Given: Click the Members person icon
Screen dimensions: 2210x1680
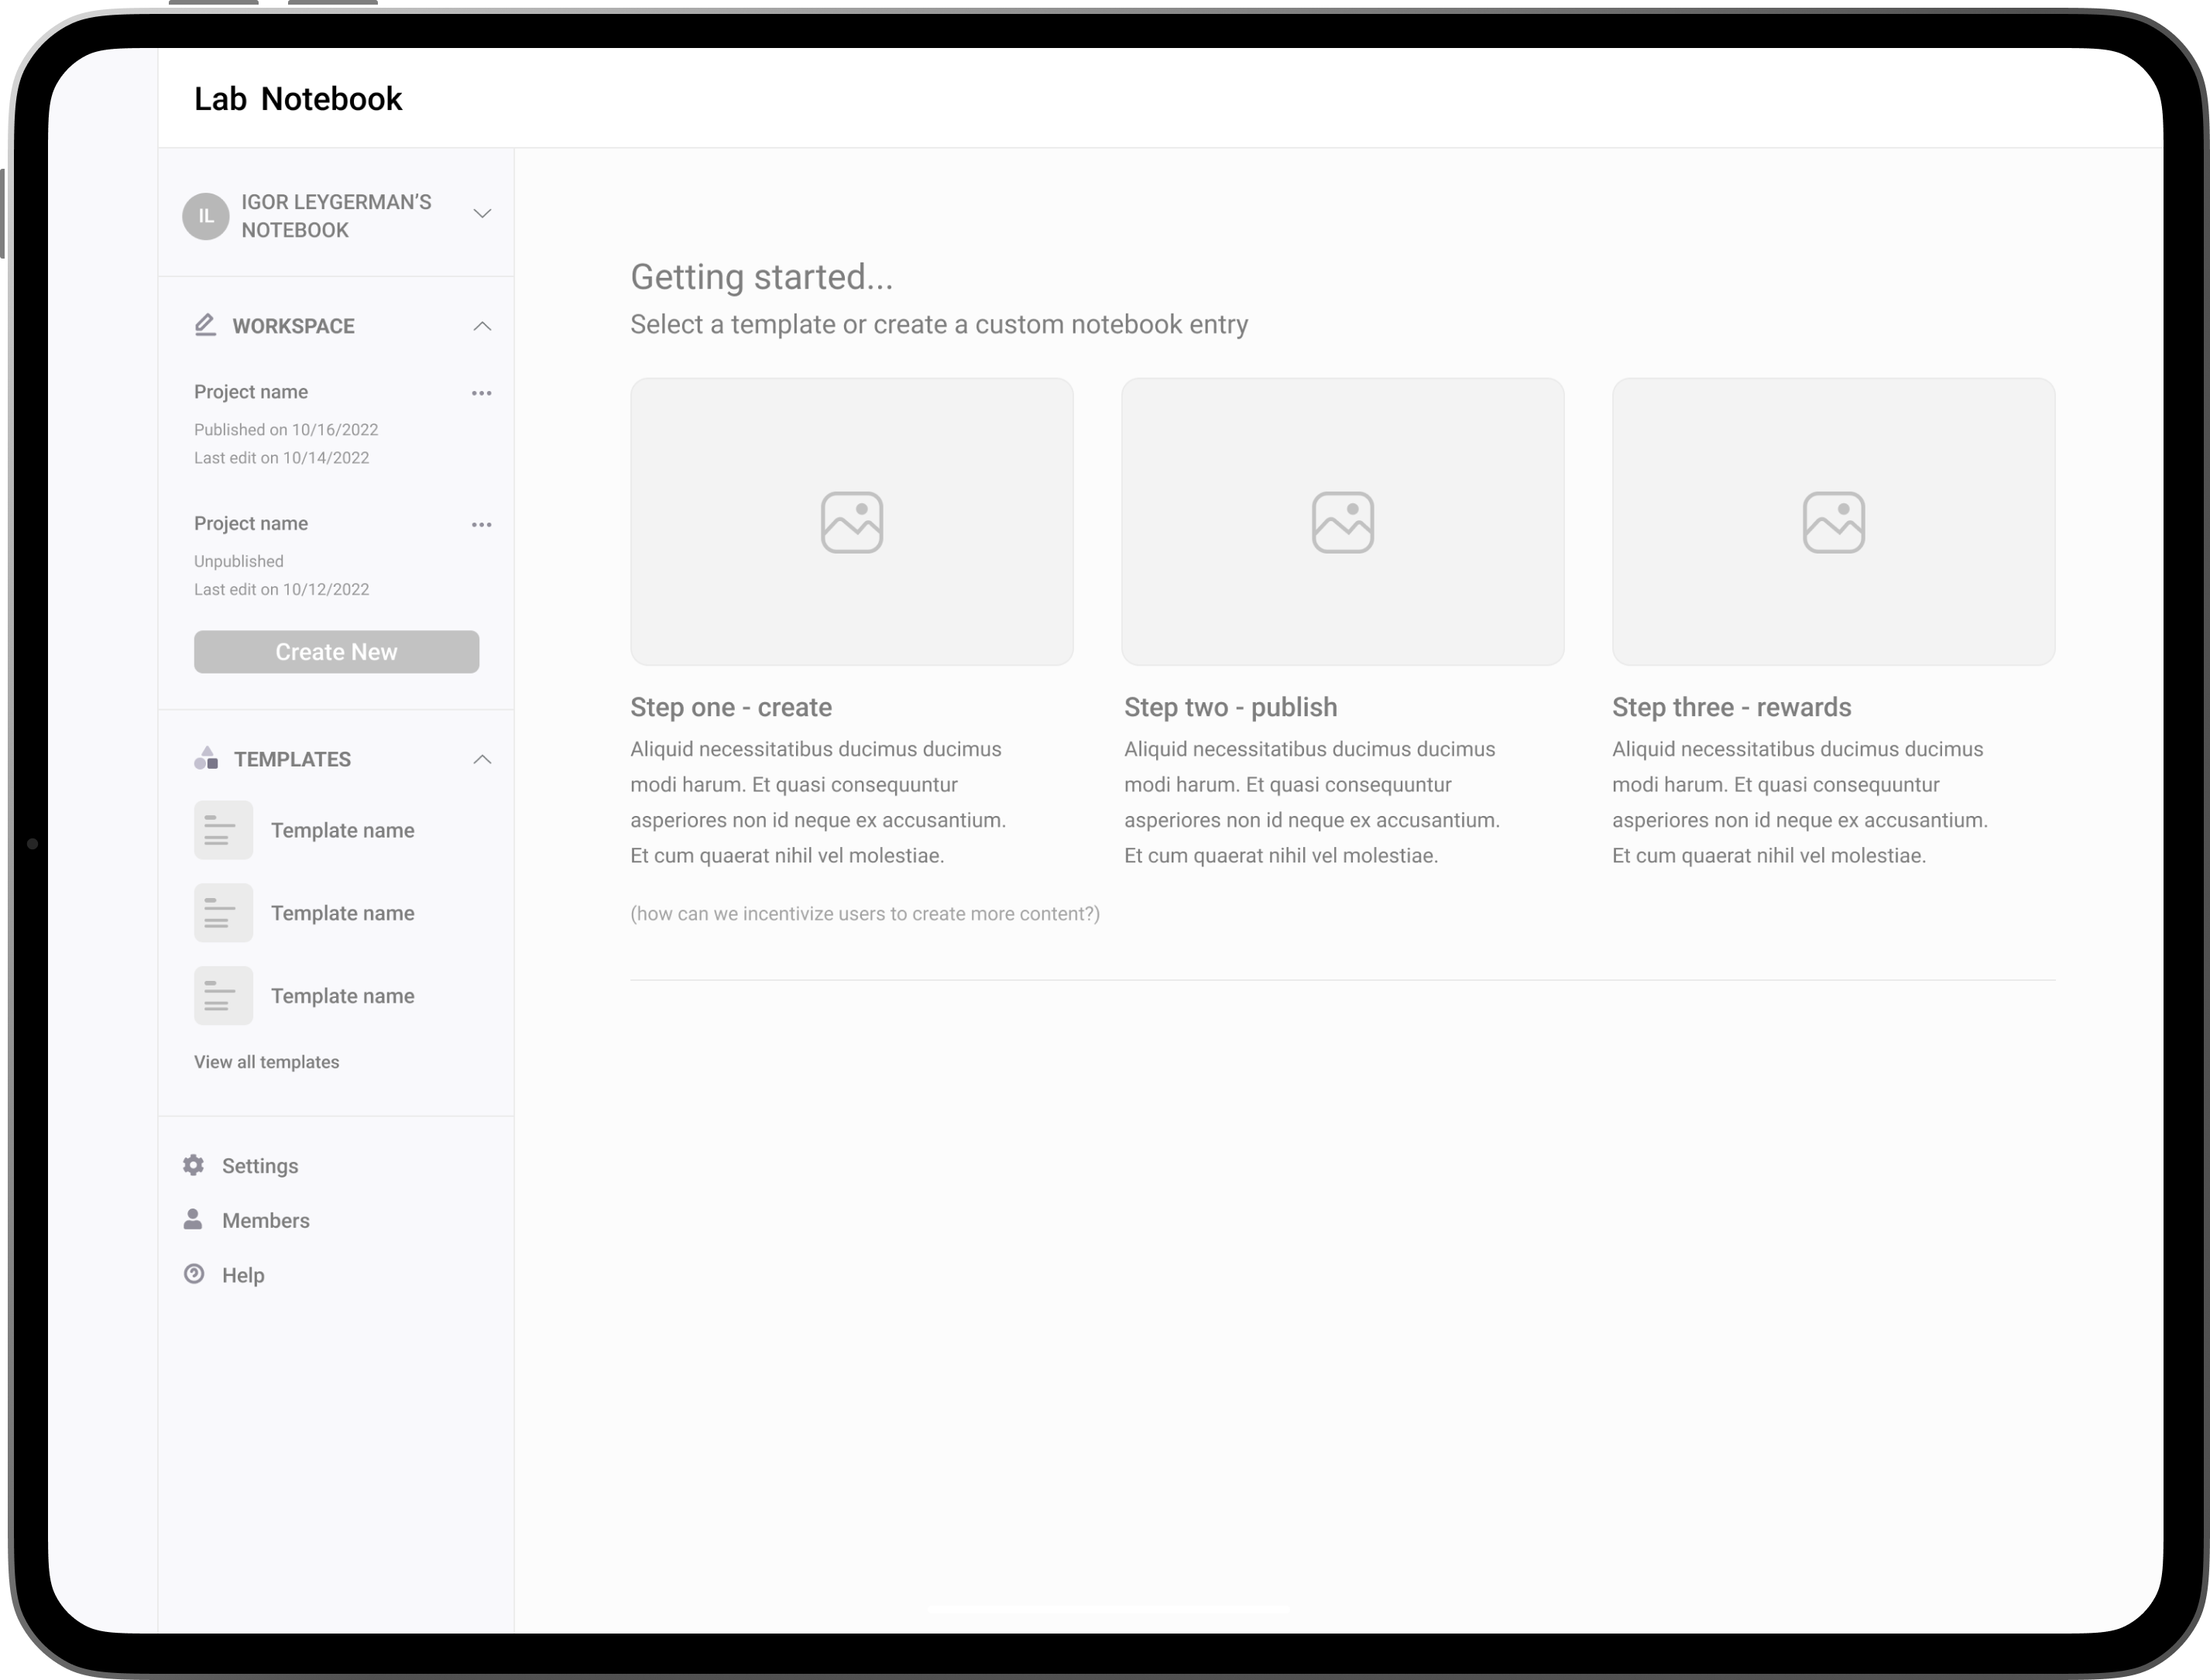Looking at the screenshot, I should tap(193, 1219).
